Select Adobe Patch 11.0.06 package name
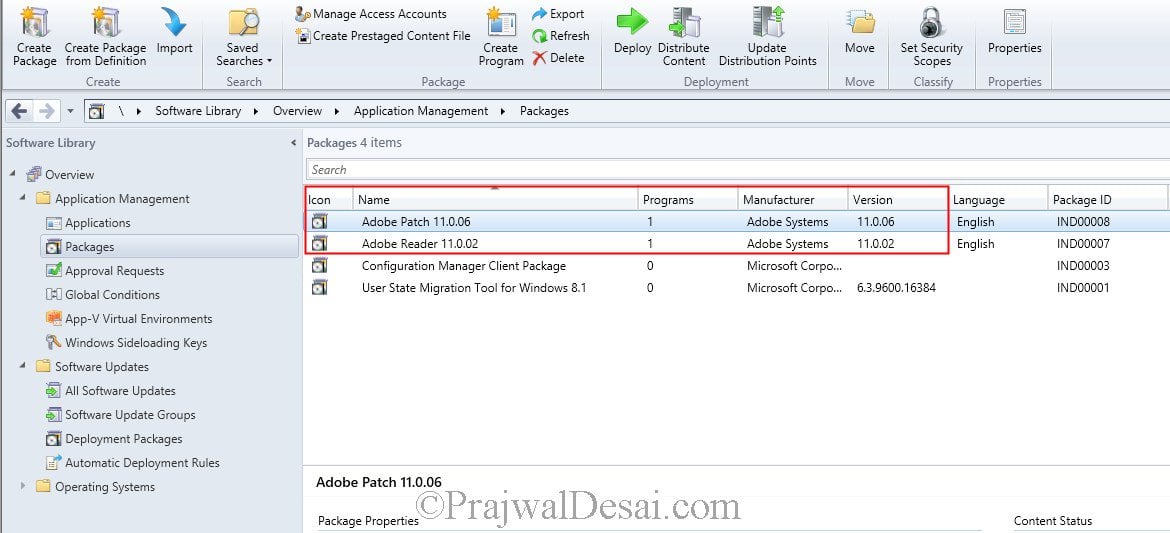The height and width of the screenshot is (533, 1170). point(416,222)
